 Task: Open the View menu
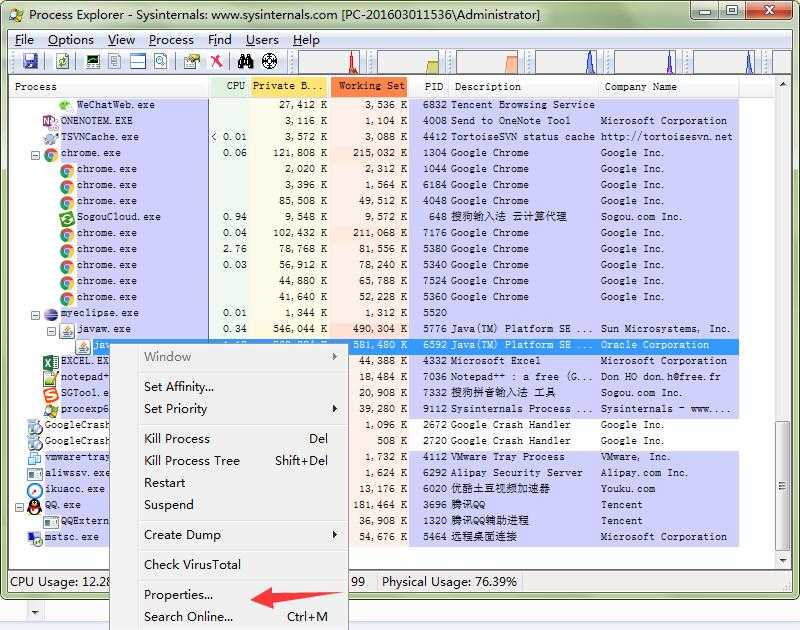[x=121, y=40]
